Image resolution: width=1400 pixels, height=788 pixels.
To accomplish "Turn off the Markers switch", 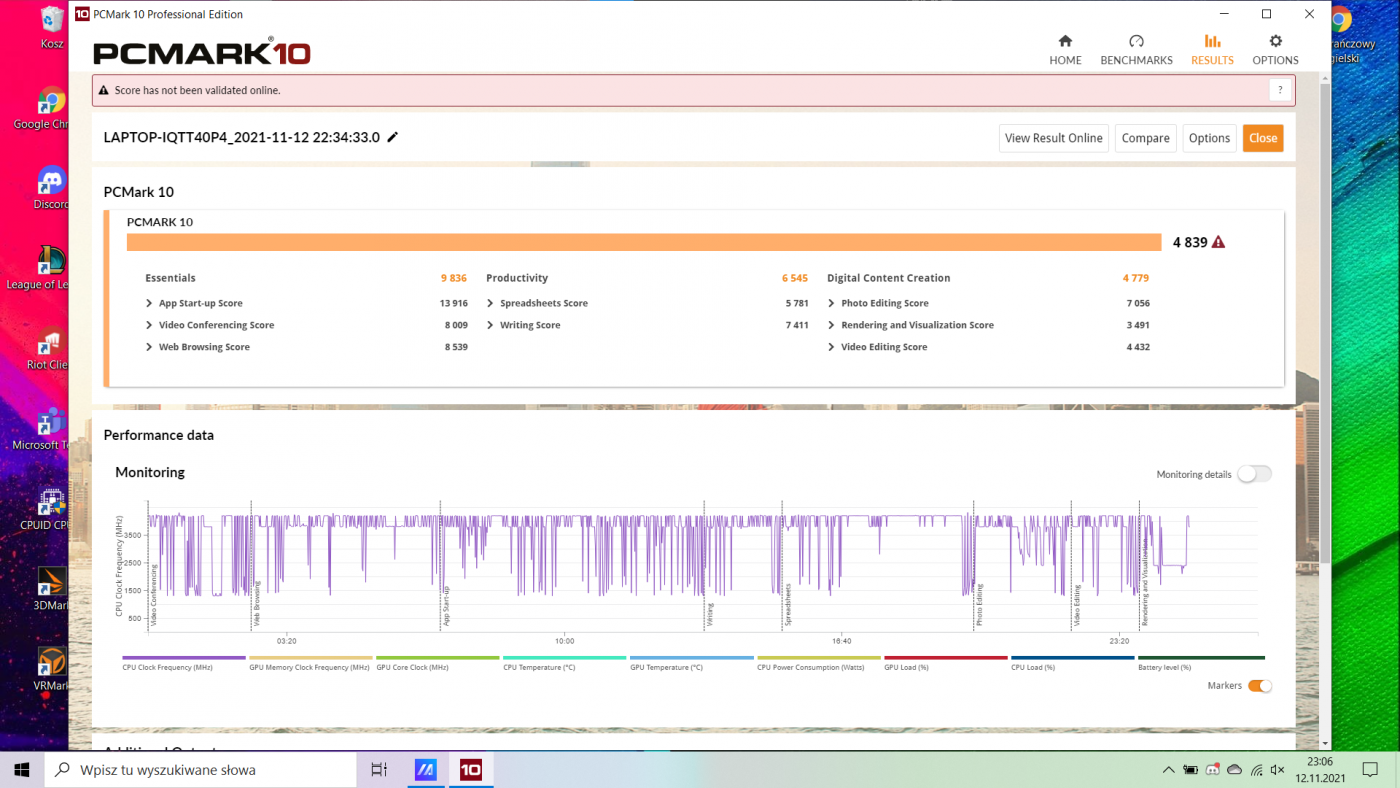I will (1260, 686).
